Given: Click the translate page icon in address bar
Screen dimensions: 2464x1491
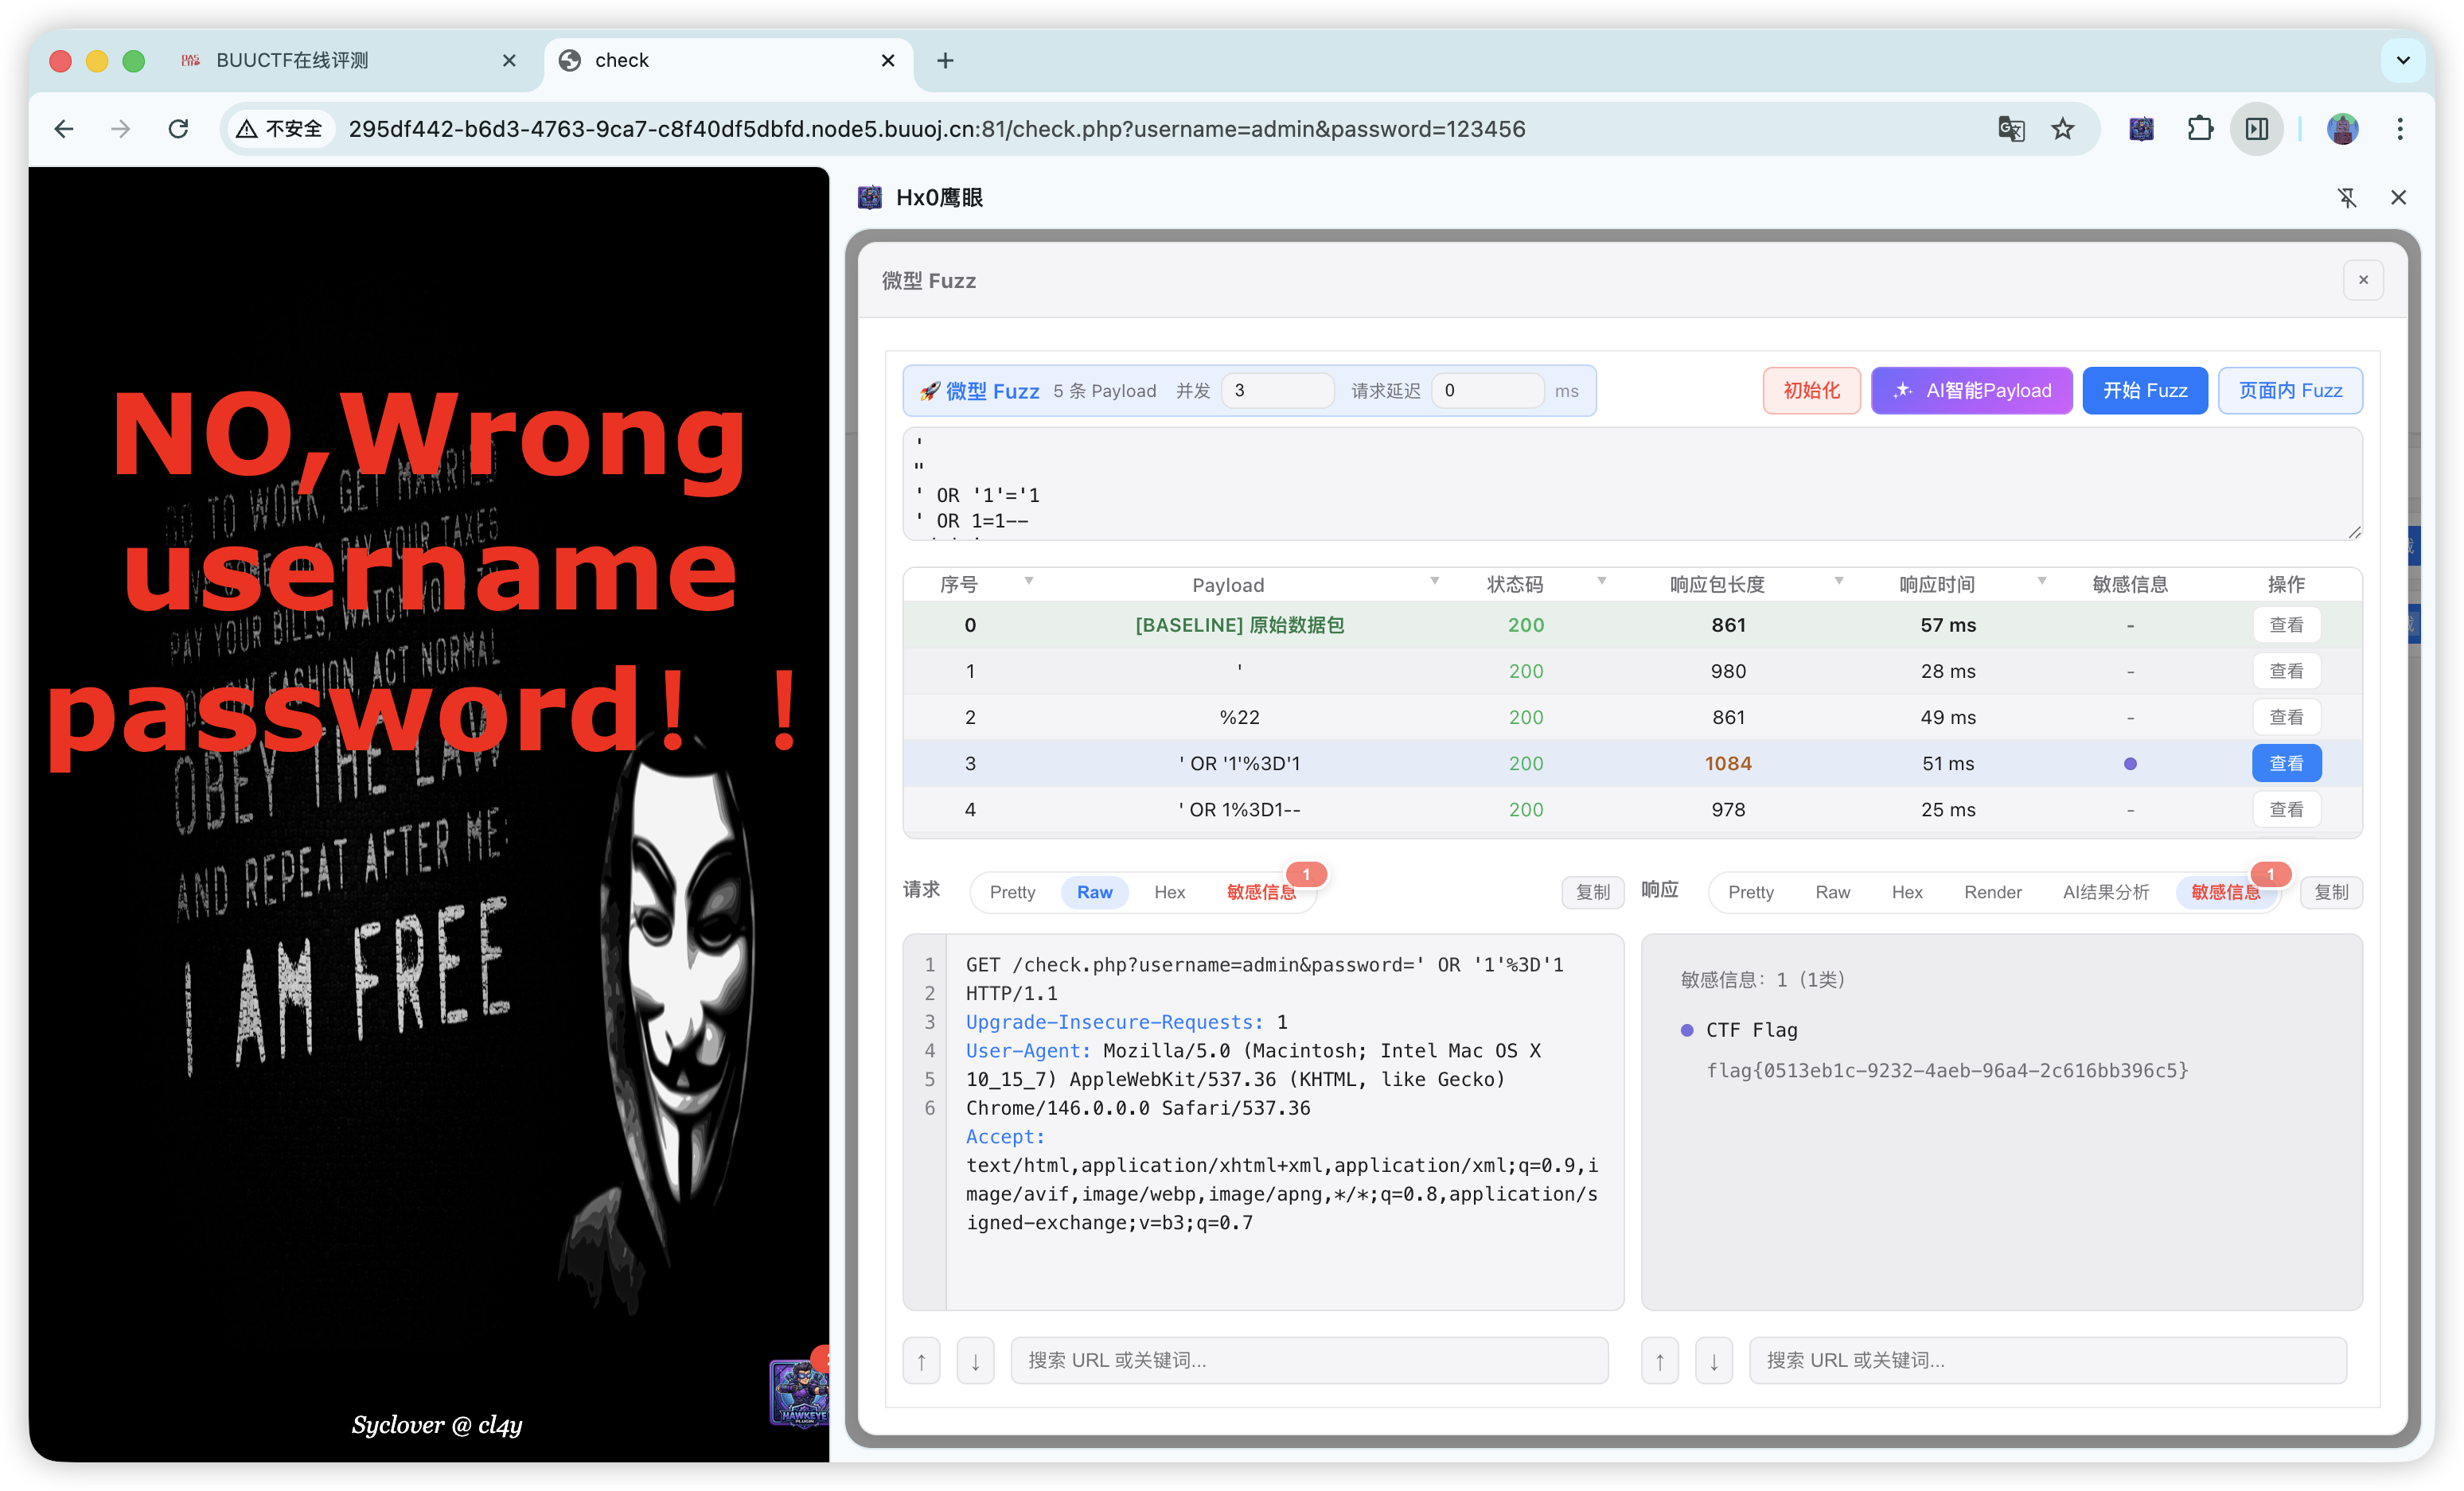Looking at the screenshot, I should (x=2010, y=129).
